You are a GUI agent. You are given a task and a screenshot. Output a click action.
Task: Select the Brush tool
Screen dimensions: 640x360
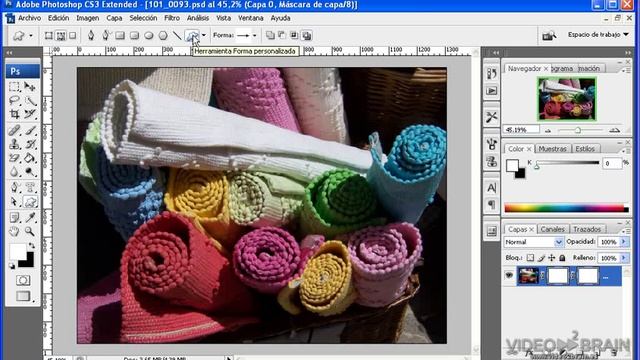[x=30, y=130]
